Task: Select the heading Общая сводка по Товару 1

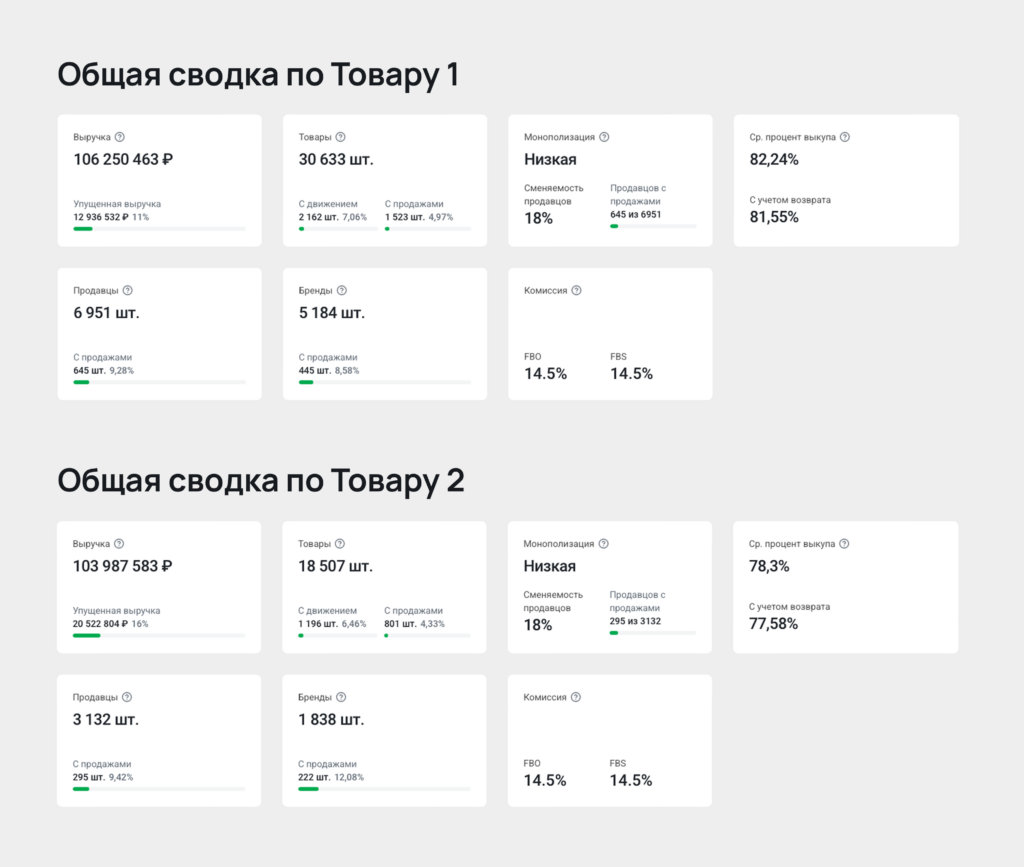Action: coord(260,74)
